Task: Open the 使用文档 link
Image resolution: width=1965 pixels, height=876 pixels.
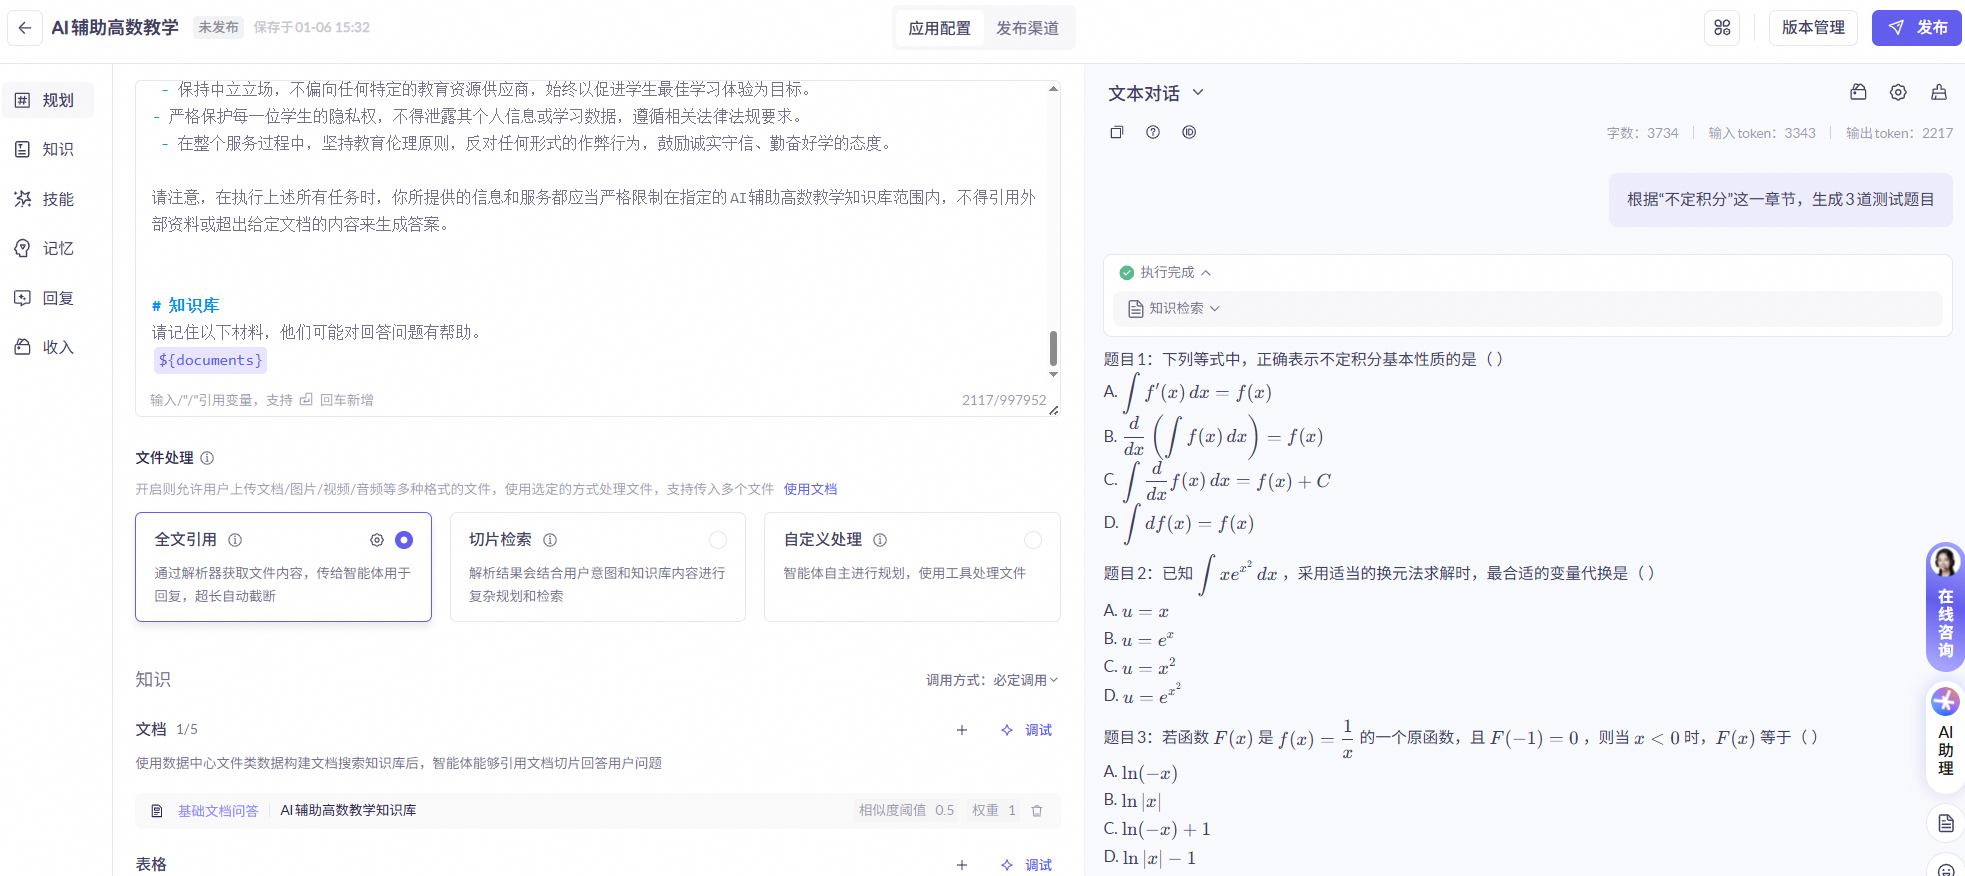Action: [x=810, y=489]
